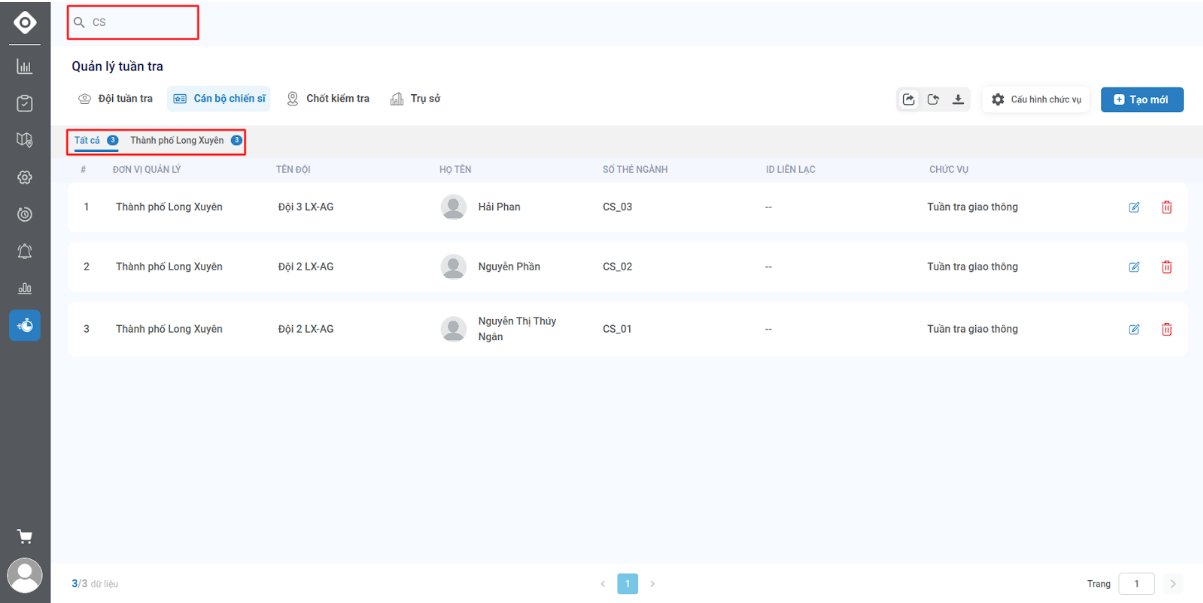
Task: Click the download toolbar icon
Action: point(957,99)
